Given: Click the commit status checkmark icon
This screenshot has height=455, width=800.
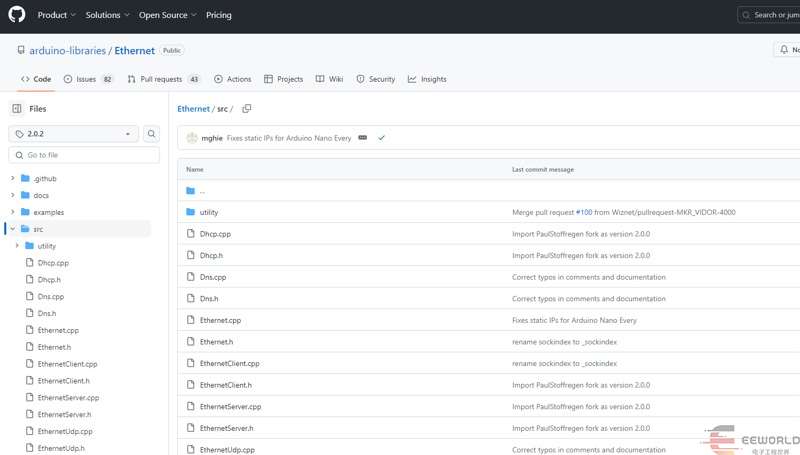Looking at the screenshot, I should pyautogui.click(x=381, y=138).
